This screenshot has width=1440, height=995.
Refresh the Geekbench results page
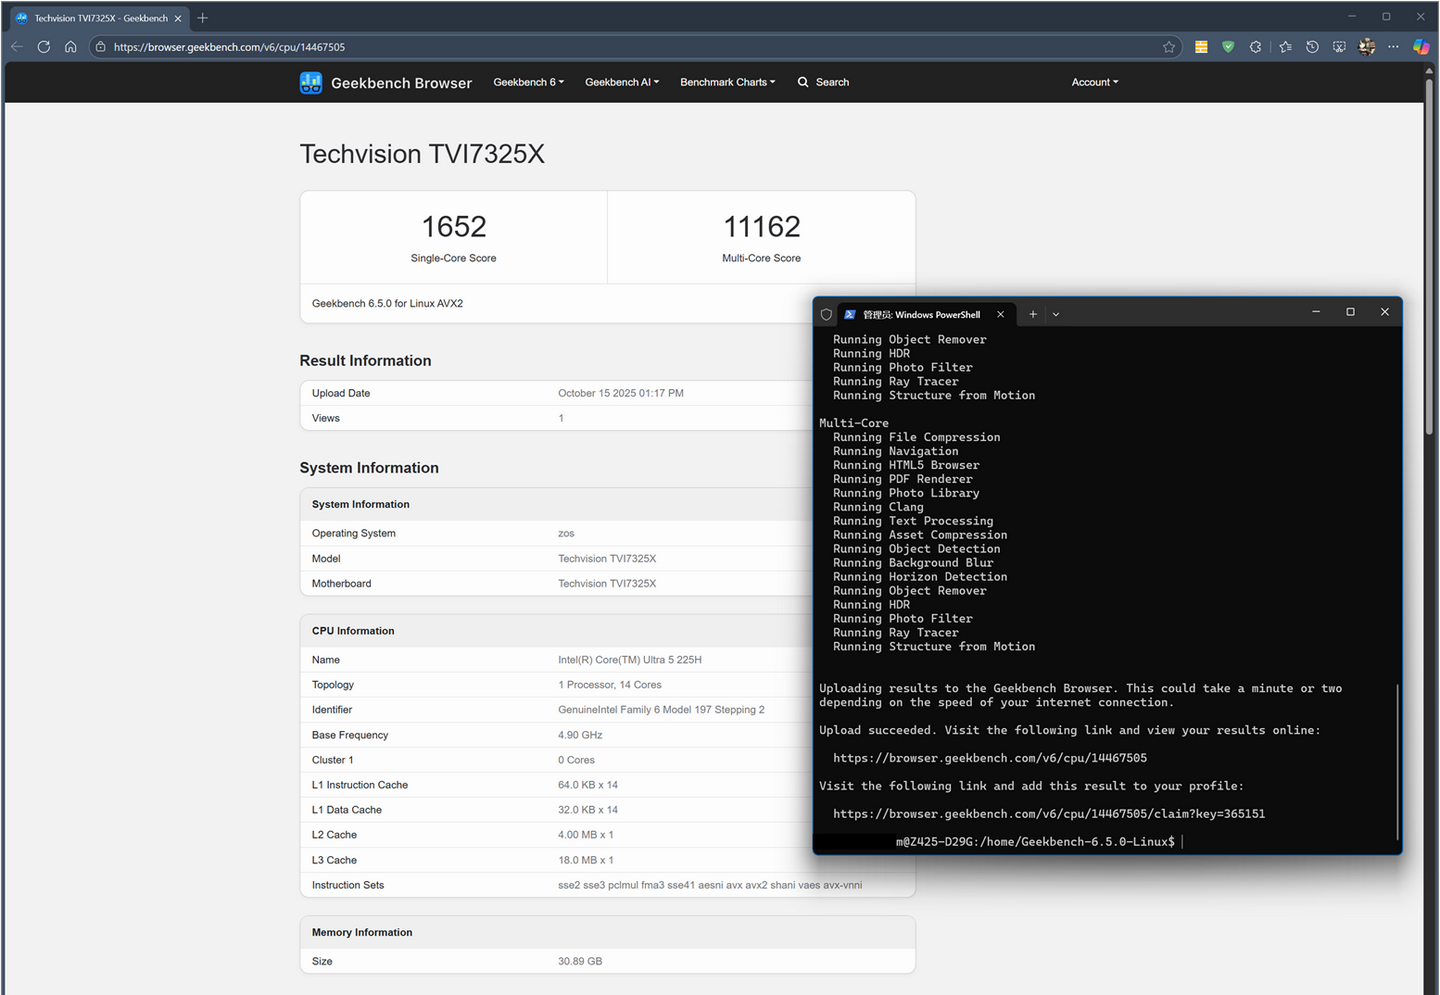coord(43,47)
